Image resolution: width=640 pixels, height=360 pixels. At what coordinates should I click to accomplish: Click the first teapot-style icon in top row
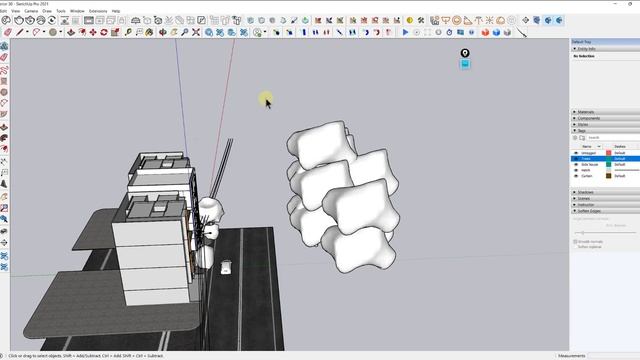tap(19, 20)
